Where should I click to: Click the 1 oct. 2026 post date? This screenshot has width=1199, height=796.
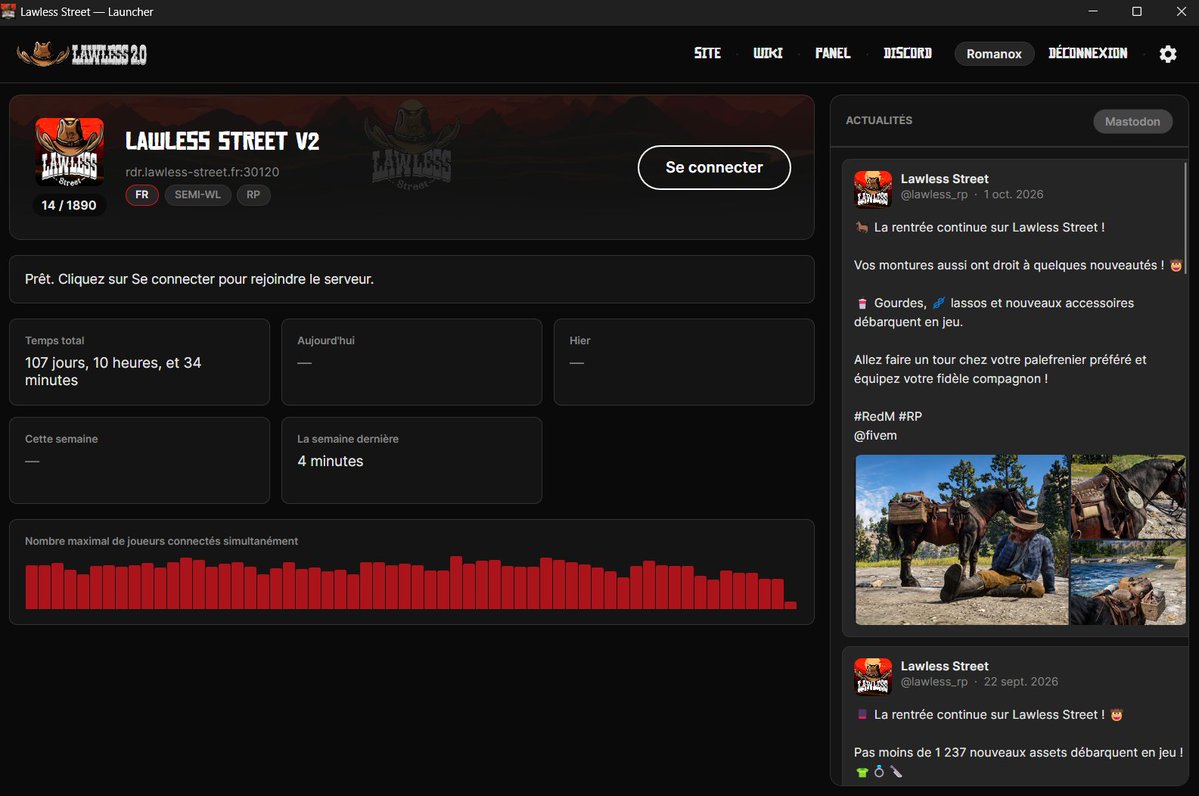1013,194
